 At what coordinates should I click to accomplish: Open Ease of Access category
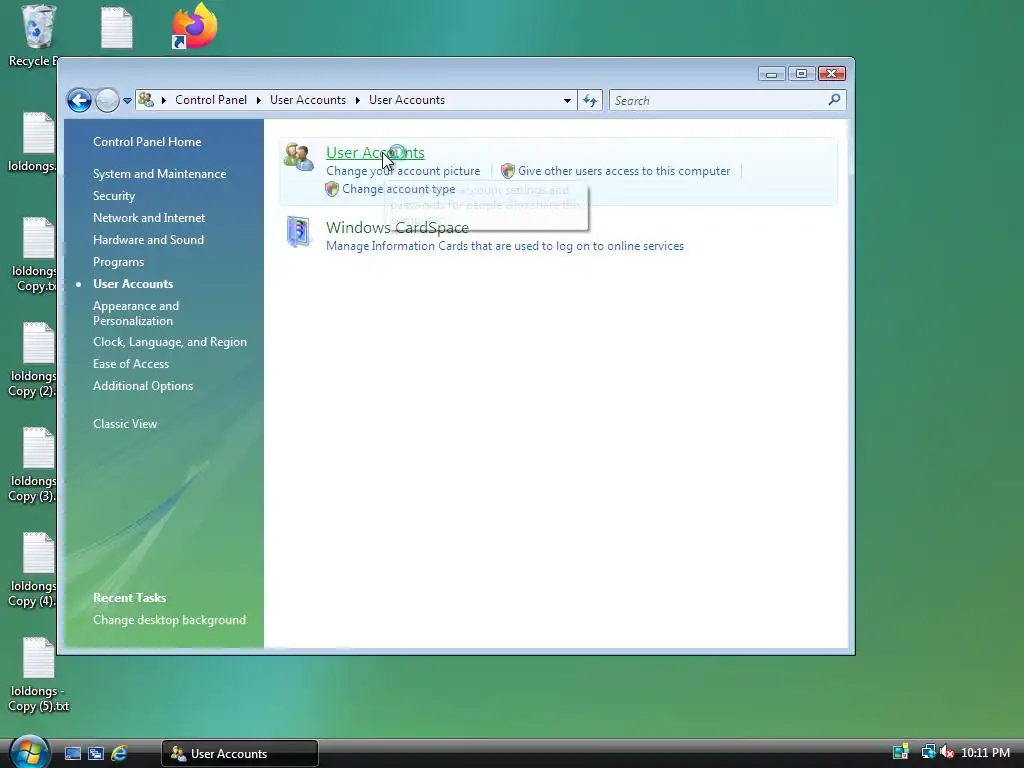(131, 364)
